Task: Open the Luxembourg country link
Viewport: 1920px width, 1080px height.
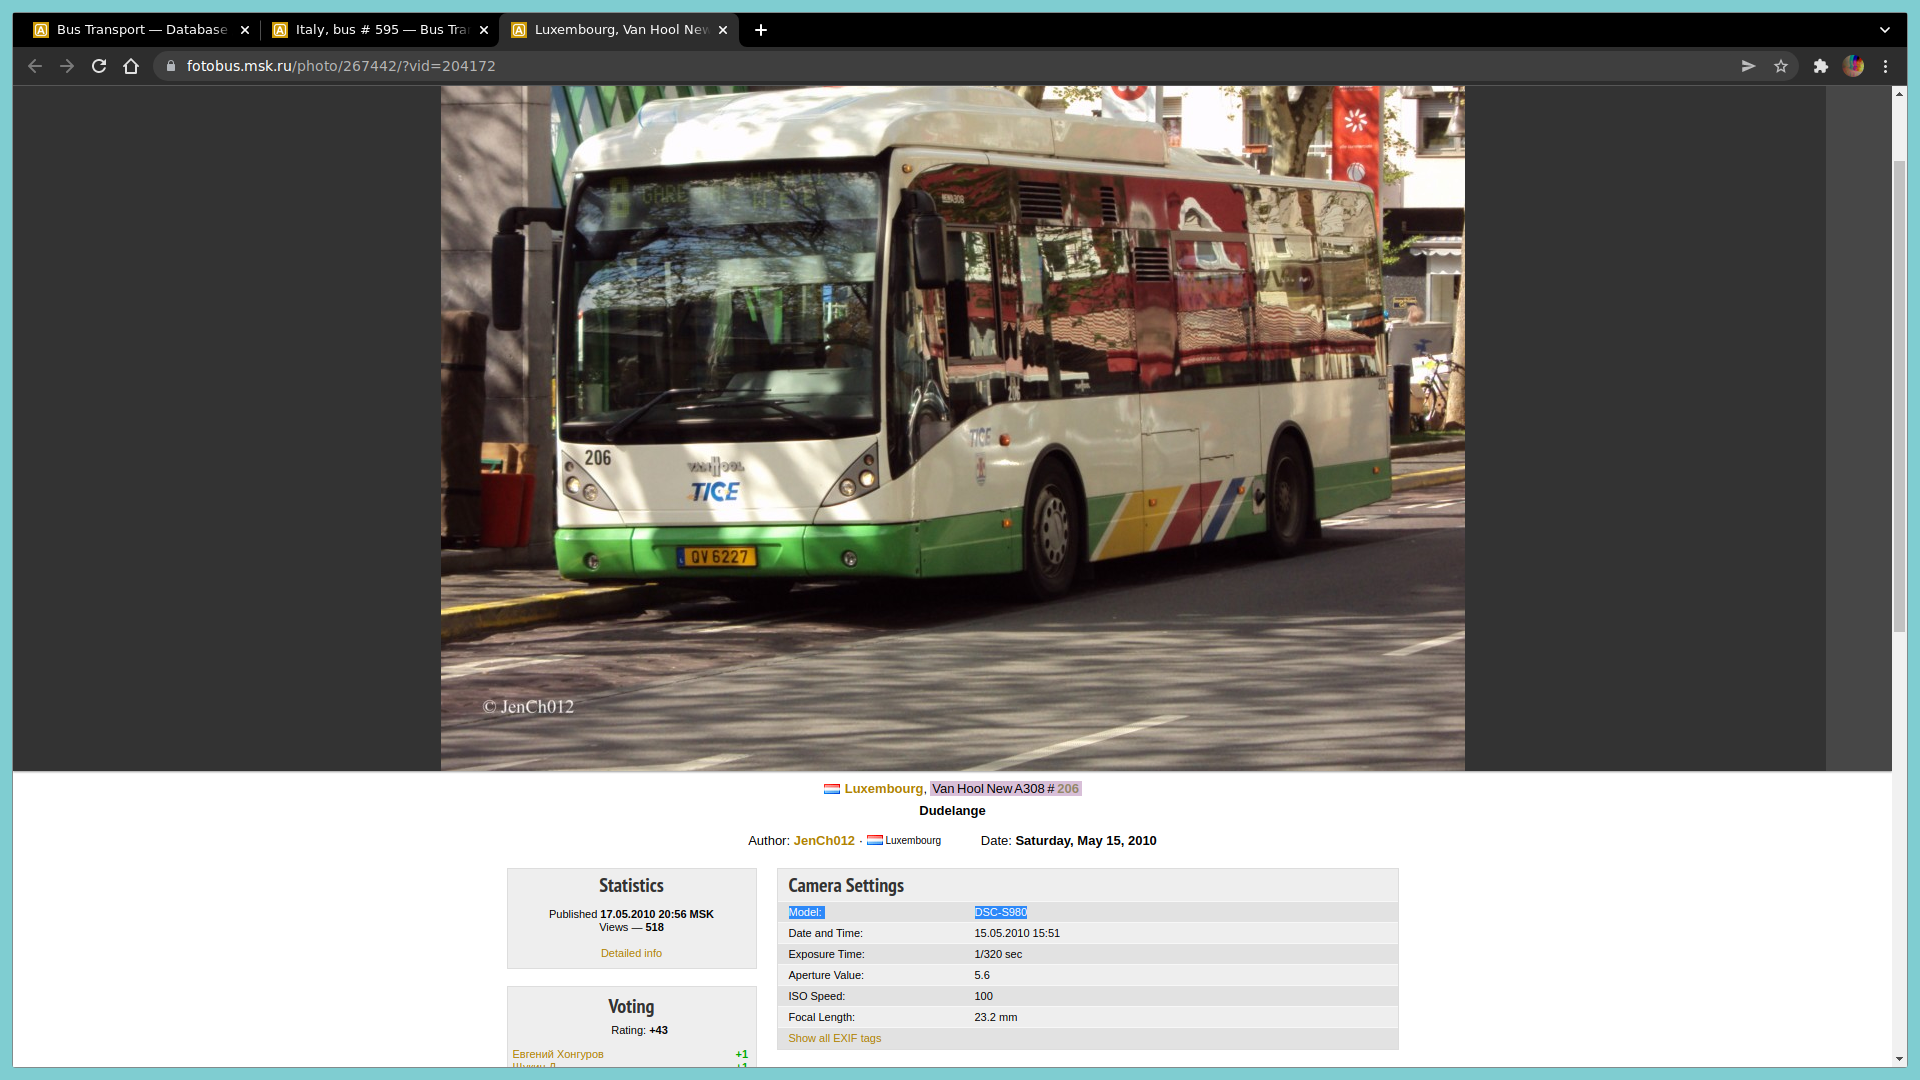Action: [x=884, y=789]
